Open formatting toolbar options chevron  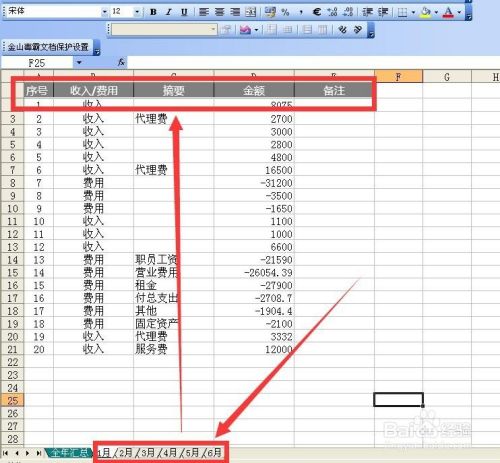click(x=468, y=13)
